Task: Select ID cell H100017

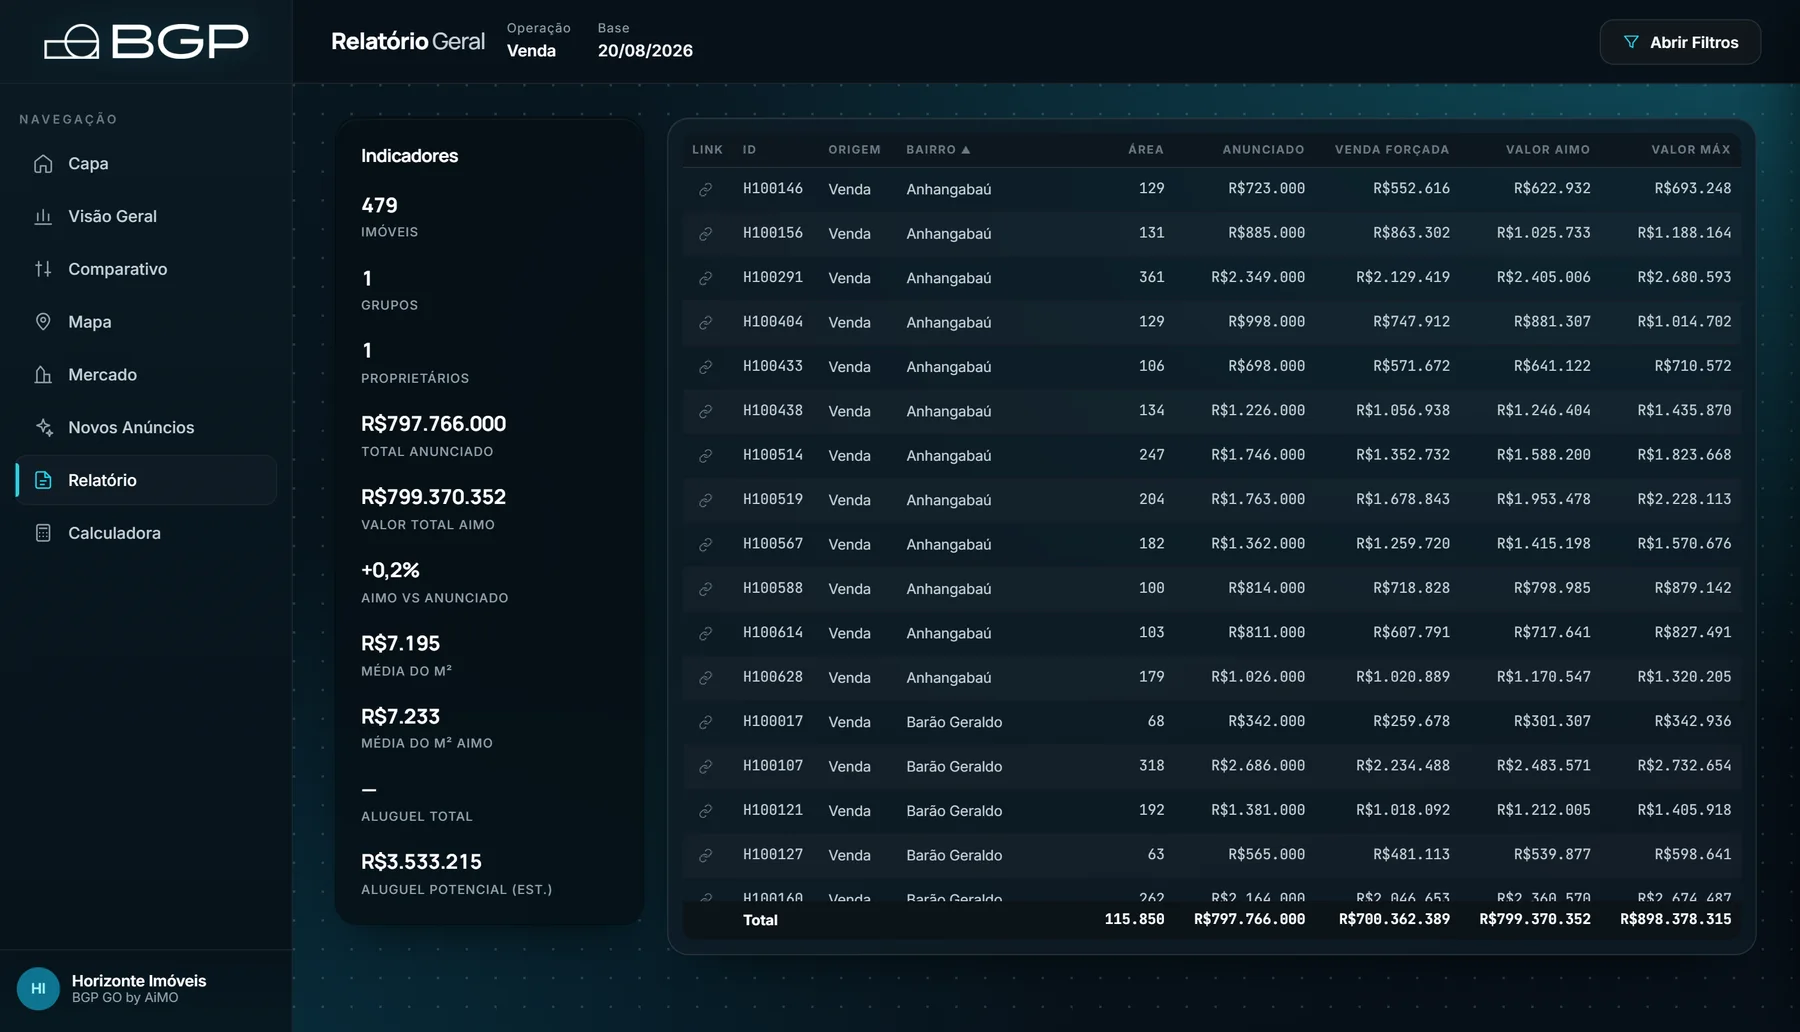Action: coord(772,721)
